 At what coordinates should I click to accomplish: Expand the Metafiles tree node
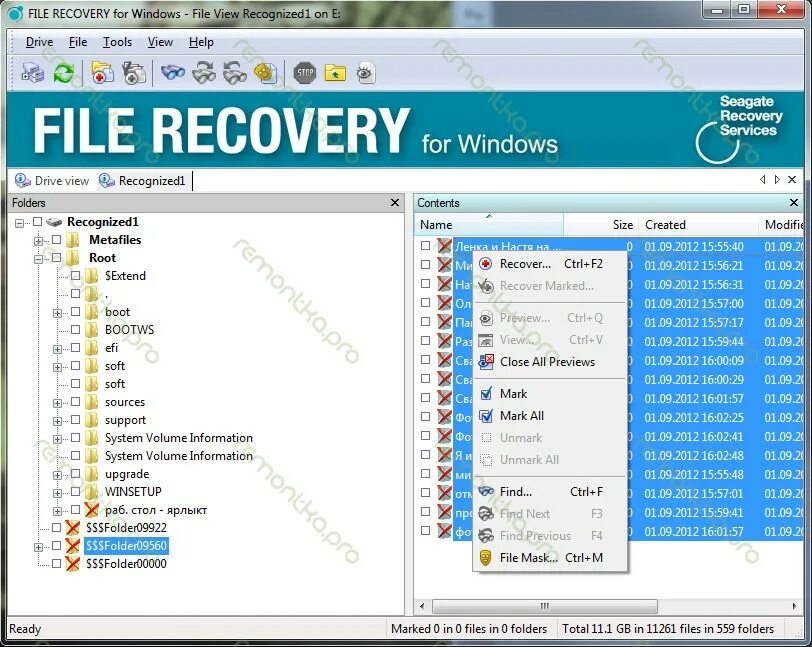tap(38, 241)
